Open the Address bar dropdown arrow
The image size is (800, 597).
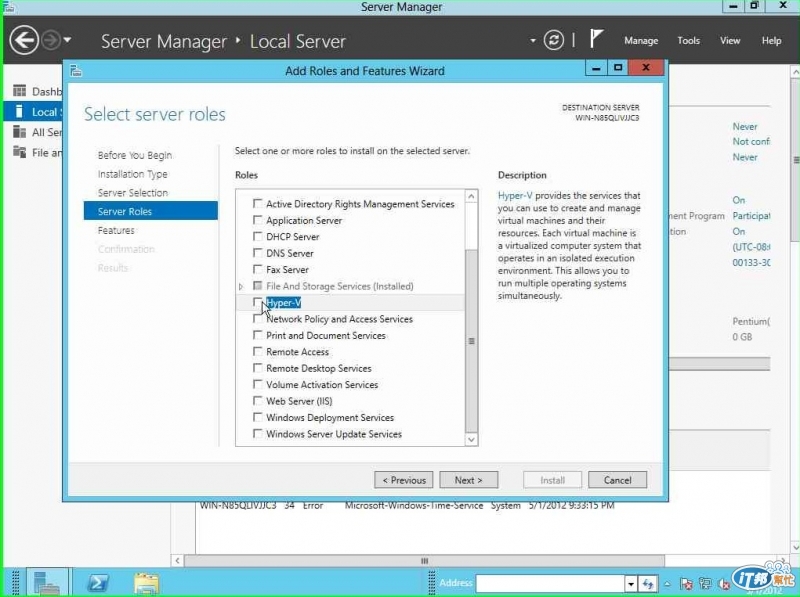(x=631, y=584)
